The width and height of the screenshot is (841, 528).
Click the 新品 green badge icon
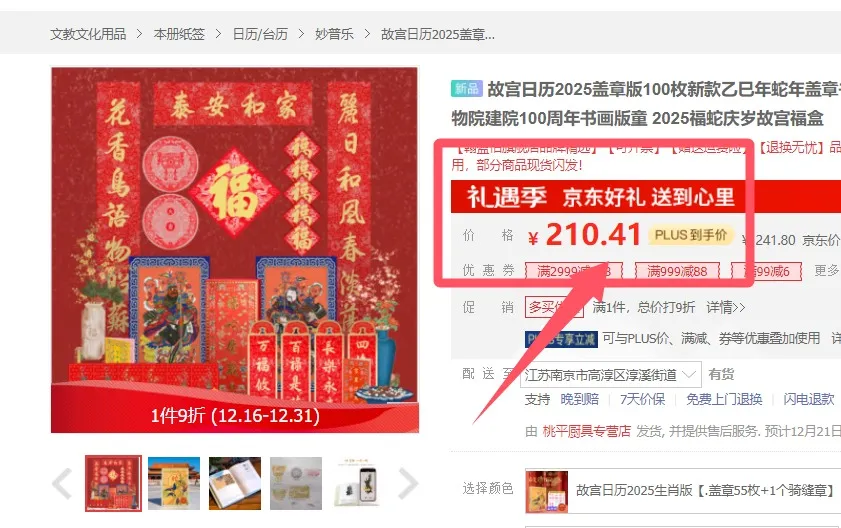(467, 89)
